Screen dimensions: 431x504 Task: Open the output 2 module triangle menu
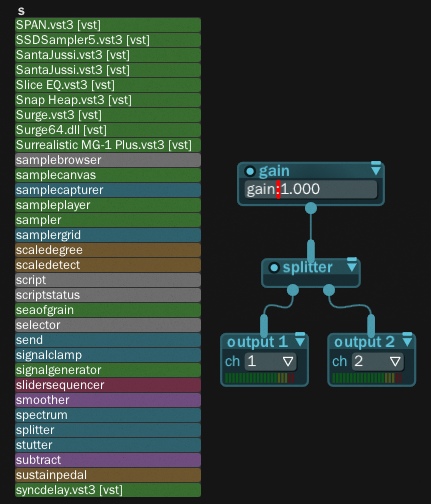(x=407, y=340)
